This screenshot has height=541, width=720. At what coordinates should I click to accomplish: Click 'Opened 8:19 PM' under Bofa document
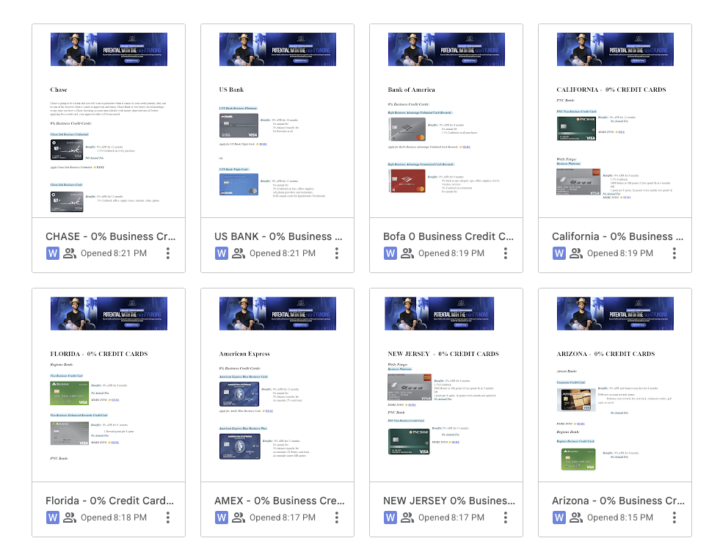[451, 253]
